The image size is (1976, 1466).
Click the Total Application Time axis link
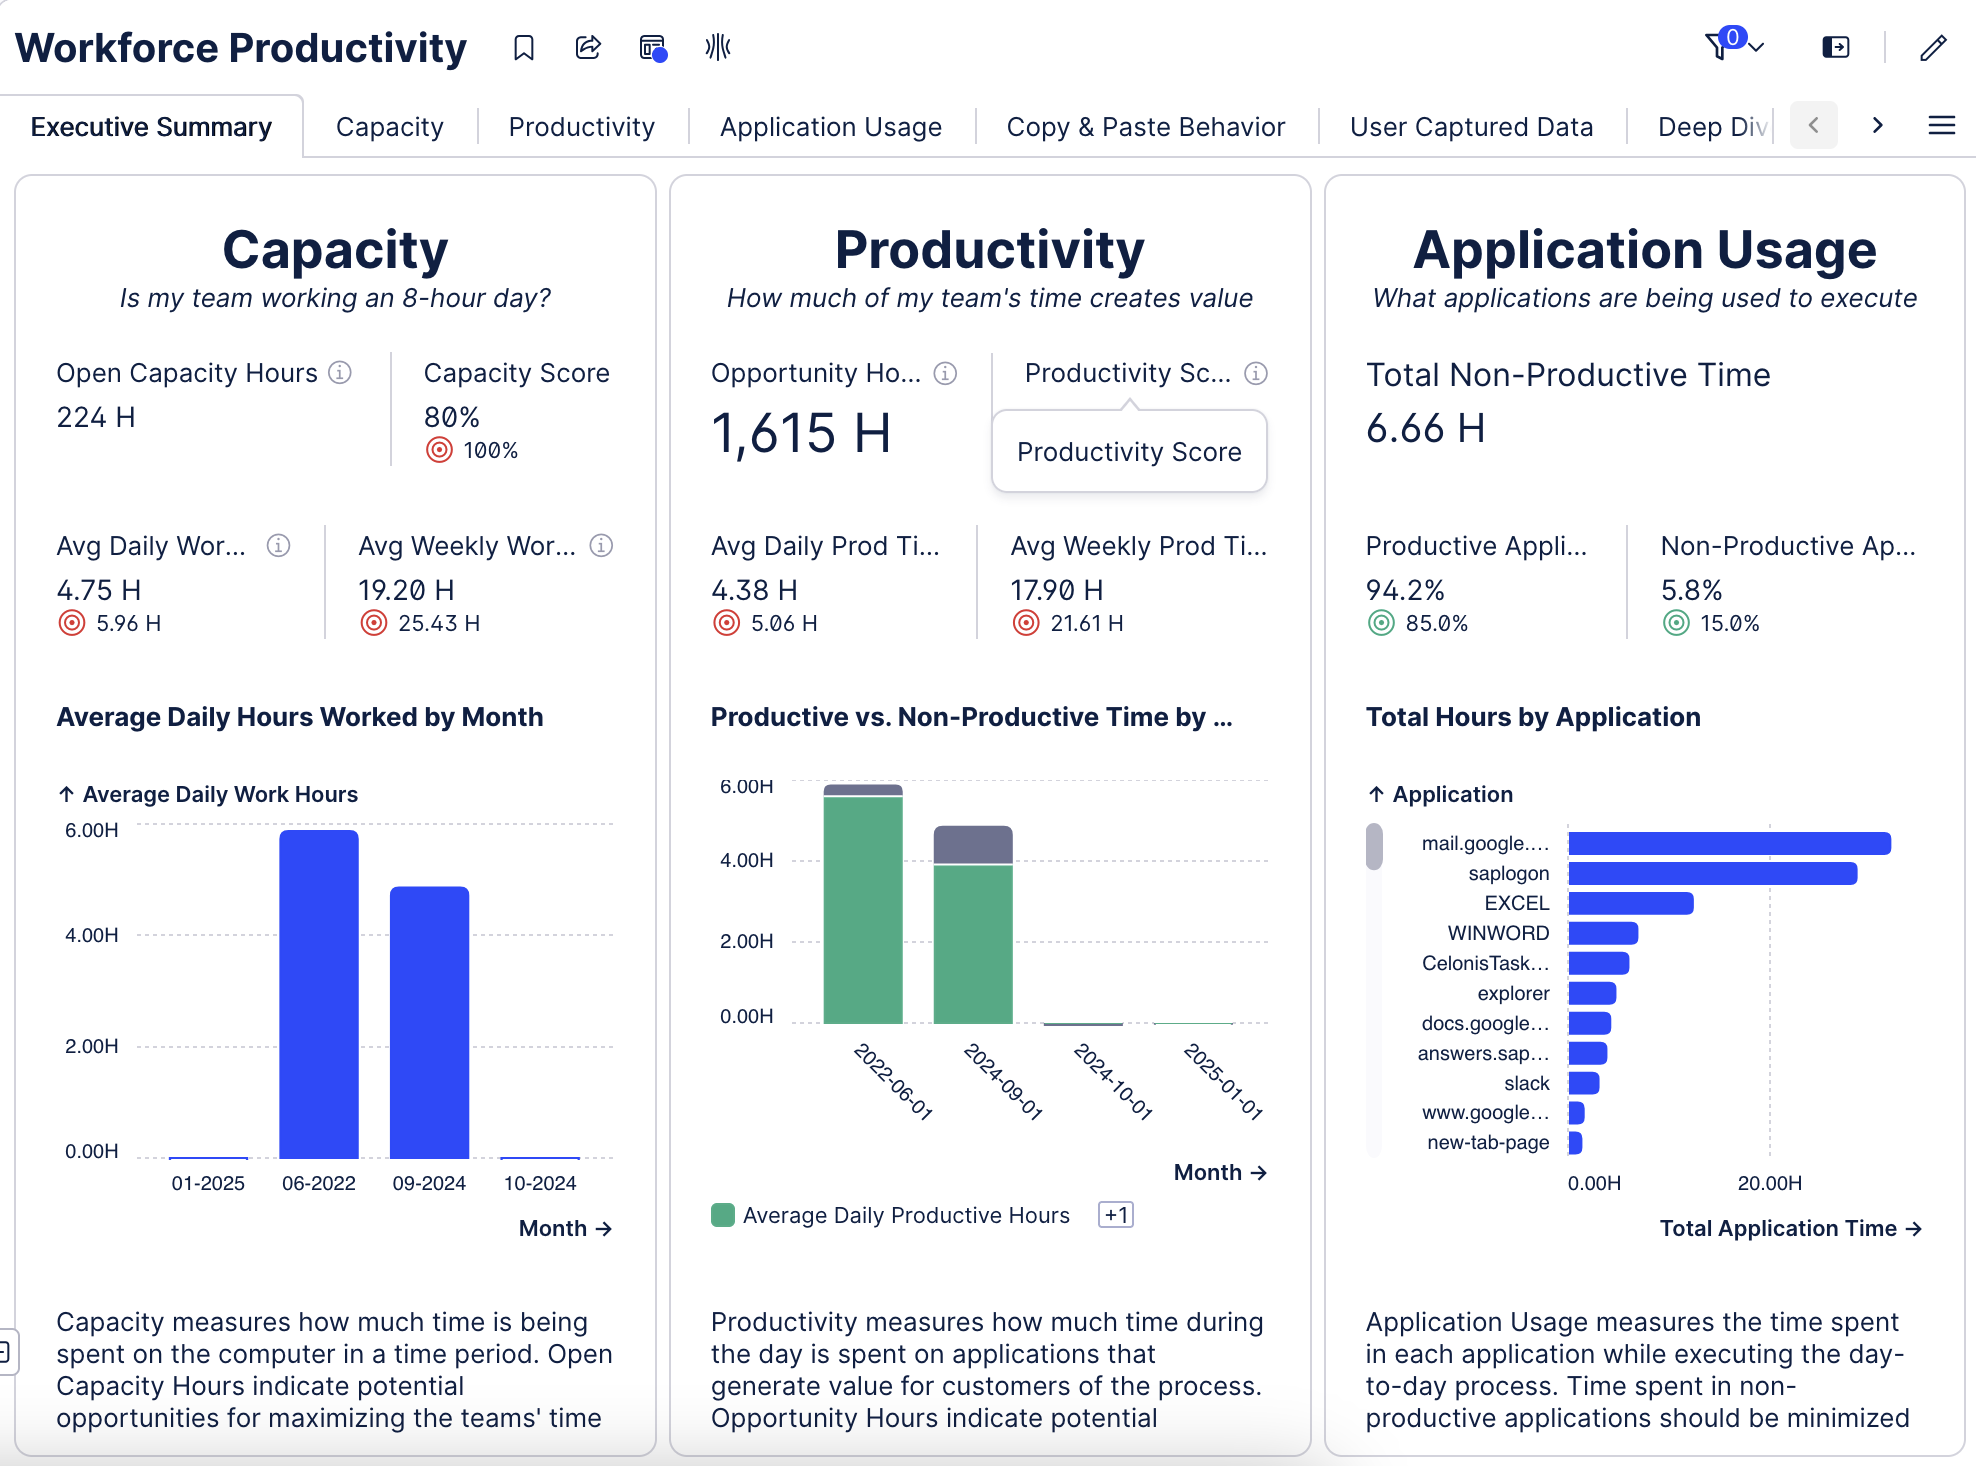(x=1790, y=1228)
